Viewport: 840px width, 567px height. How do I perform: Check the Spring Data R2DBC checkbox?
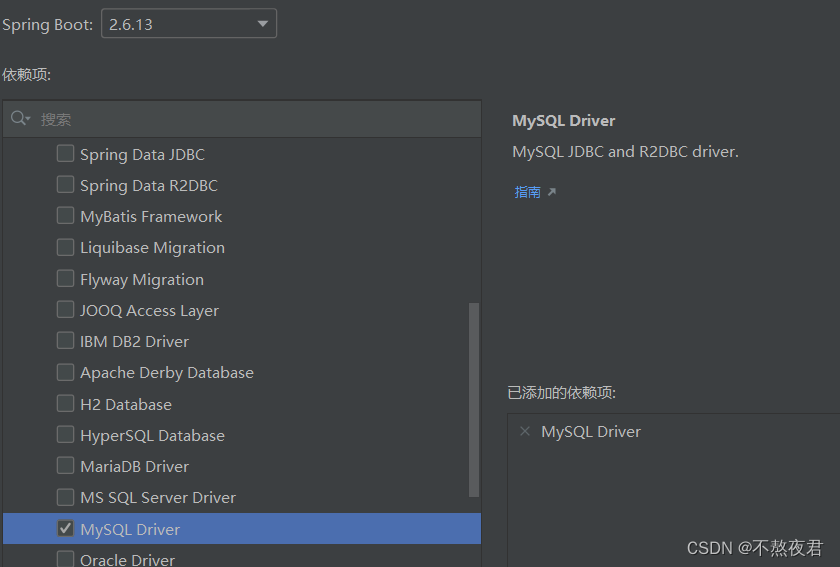click(65, 185)
